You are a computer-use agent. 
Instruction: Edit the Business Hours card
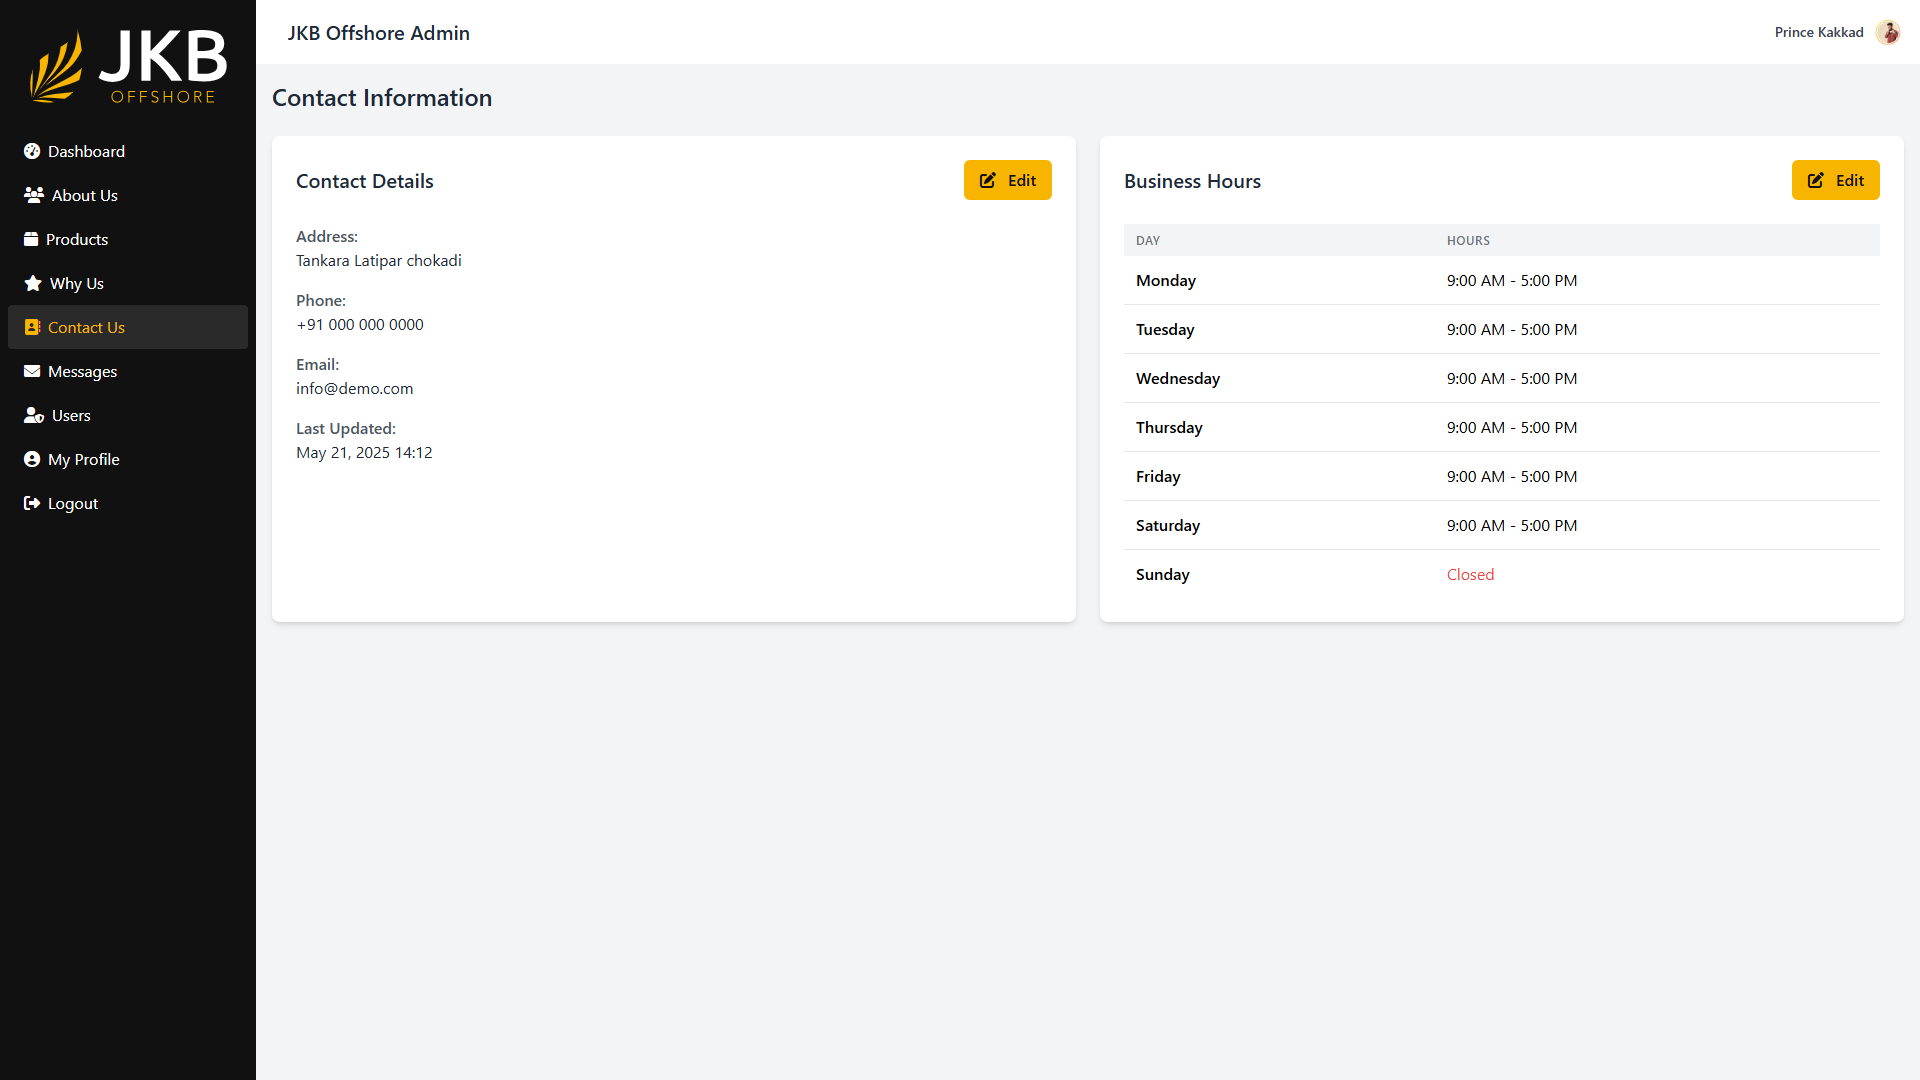click(x=1835, y=180)
